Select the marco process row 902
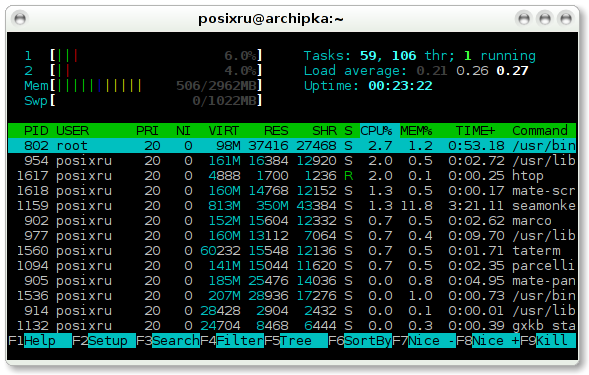This screenshot has height=375, width=589. coord(292,221)
